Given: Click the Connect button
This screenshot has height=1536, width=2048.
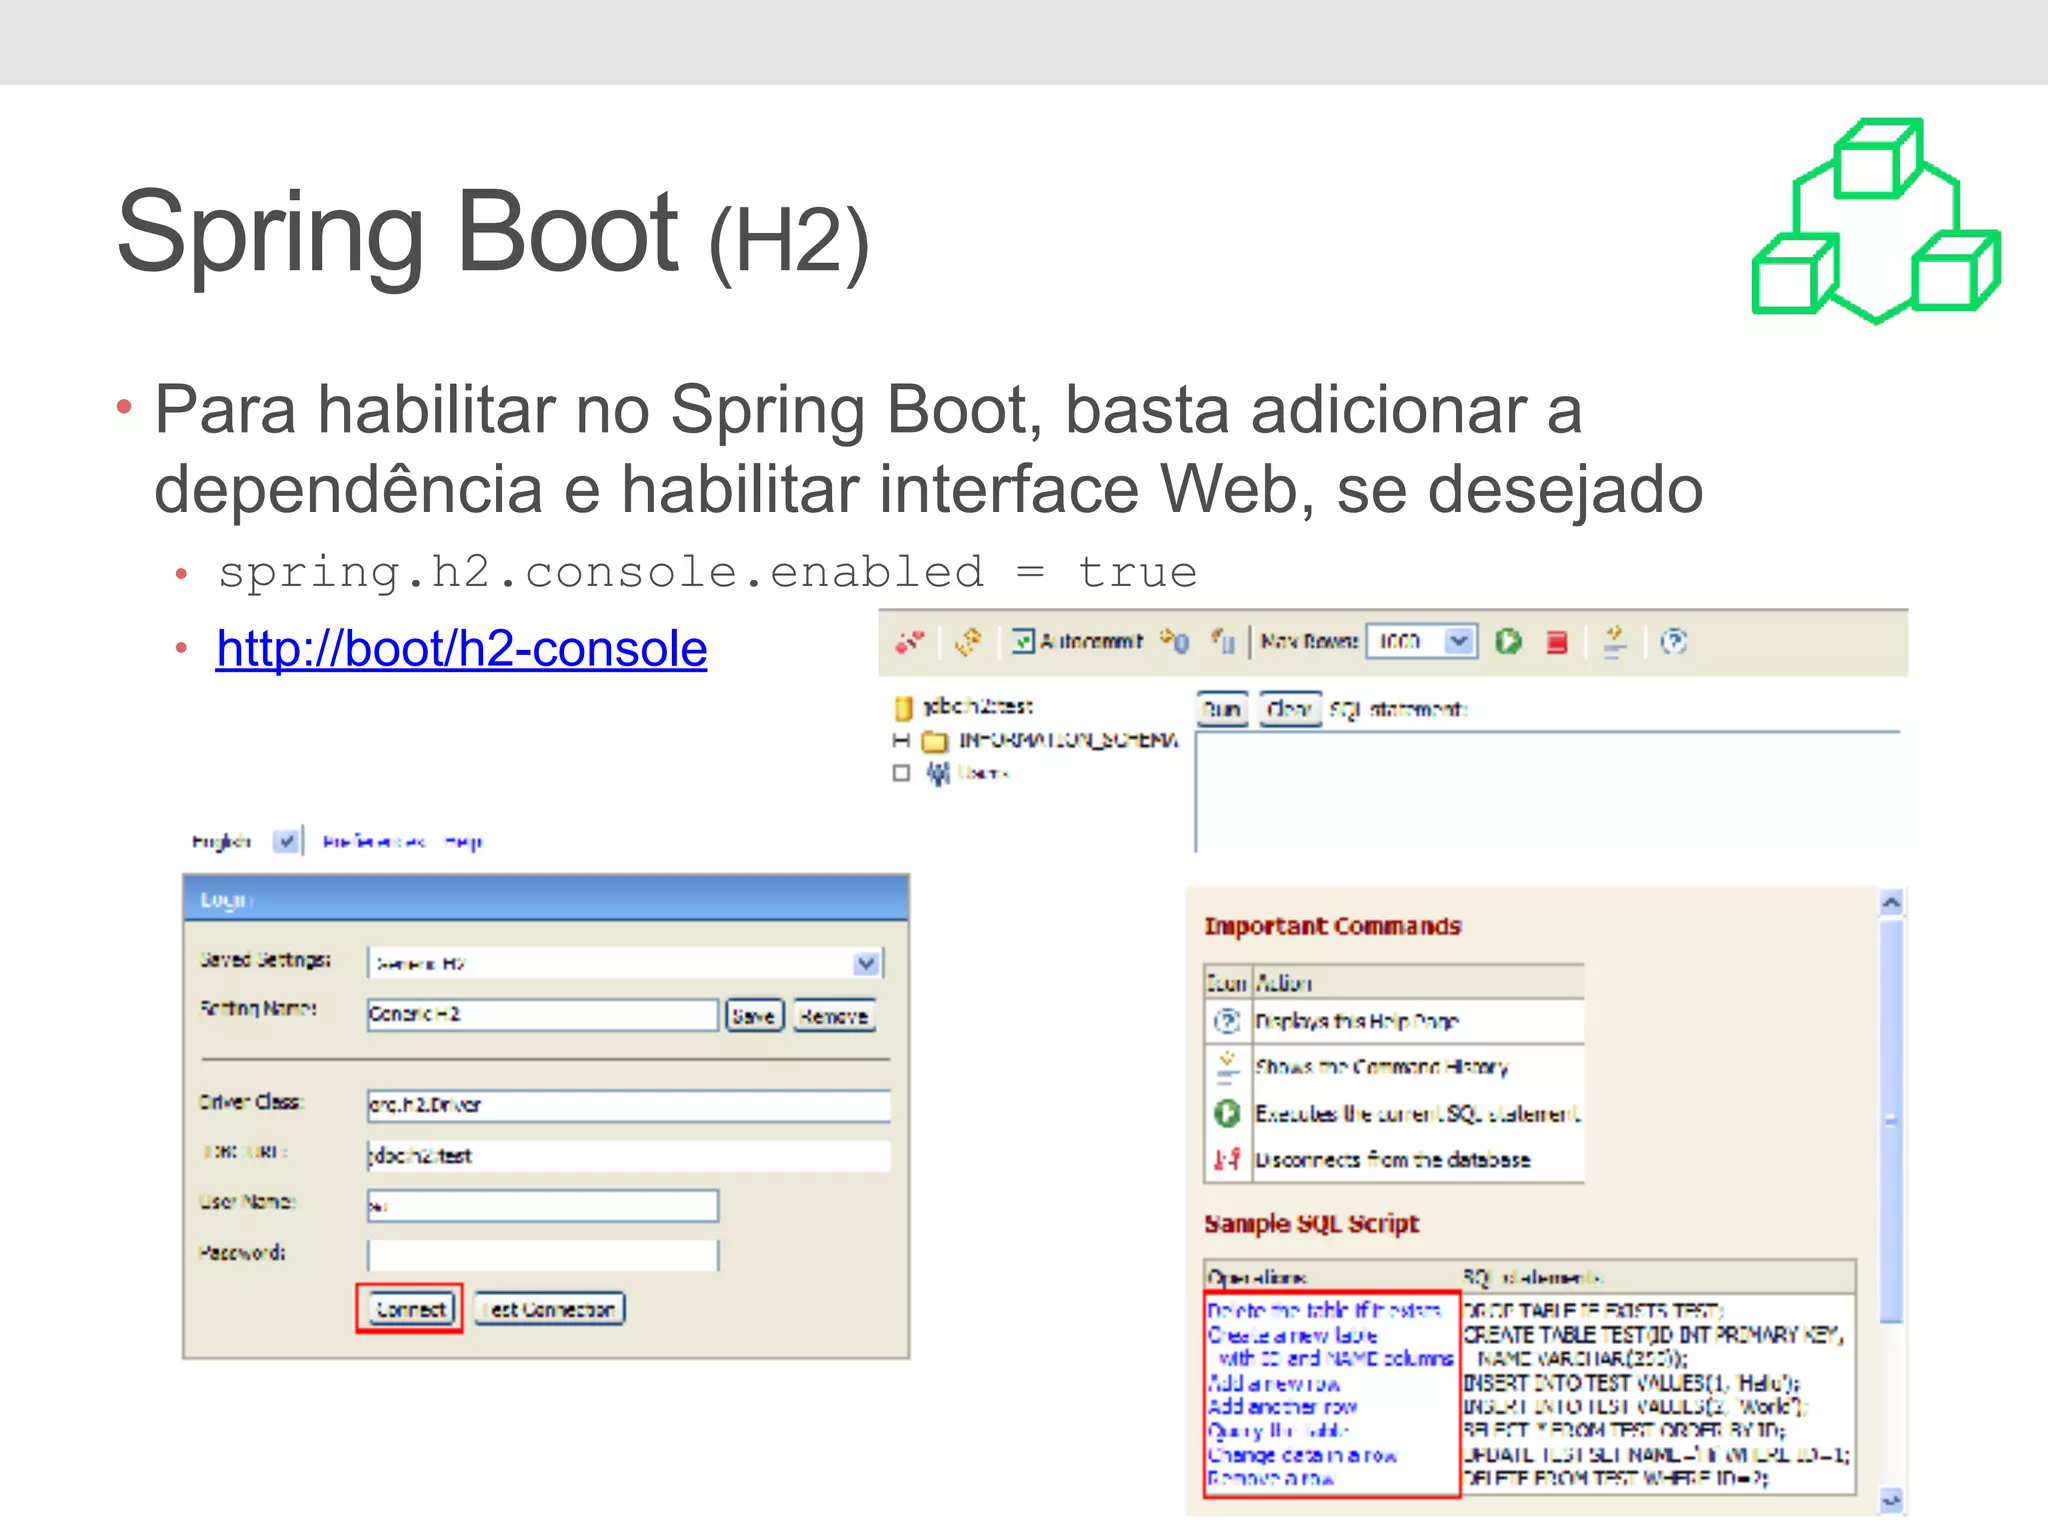Looking at the screenshot, I should coord(410,1309).
